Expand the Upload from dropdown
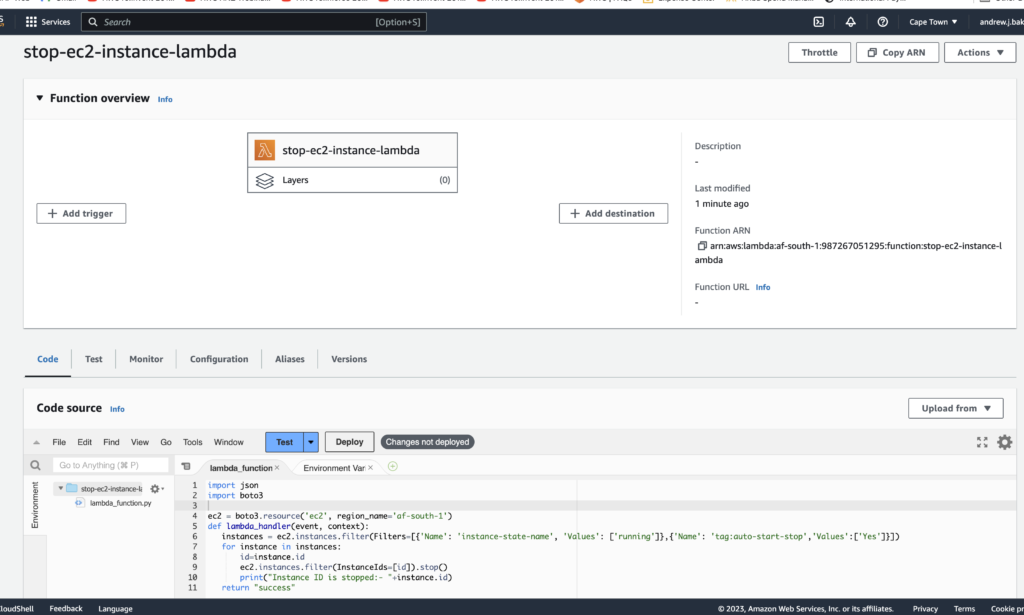Viewport: 1024px width, 615px height. click(x=955, y=408)
